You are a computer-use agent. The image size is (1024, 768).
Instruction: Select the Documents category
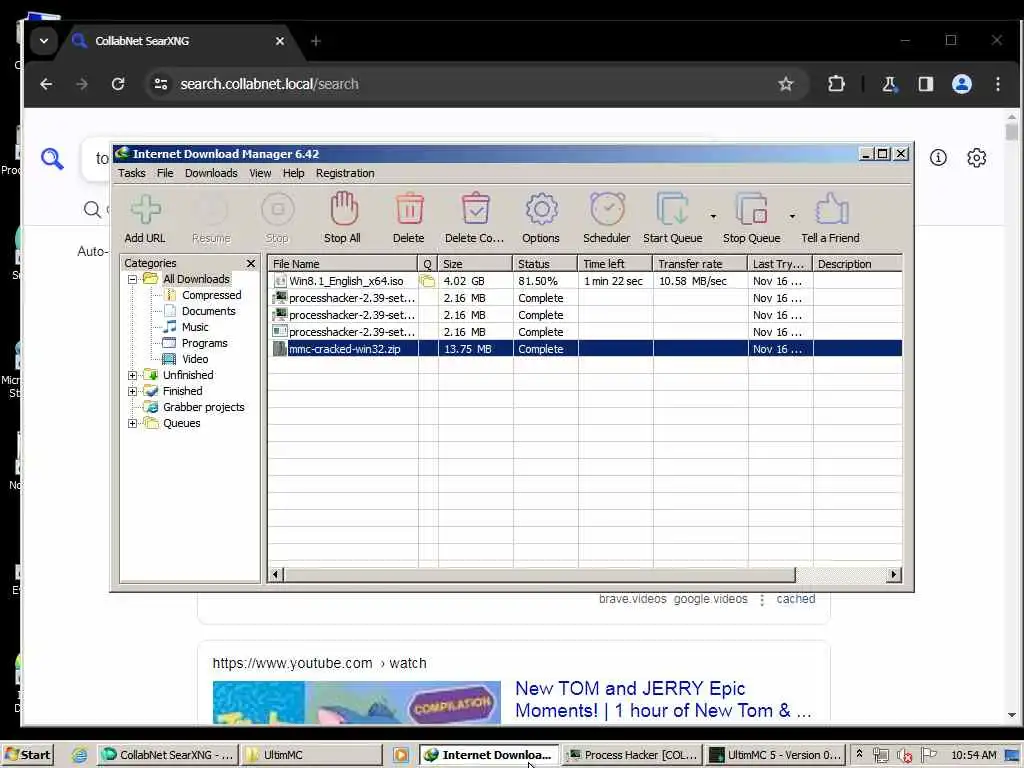click(208, 312)
